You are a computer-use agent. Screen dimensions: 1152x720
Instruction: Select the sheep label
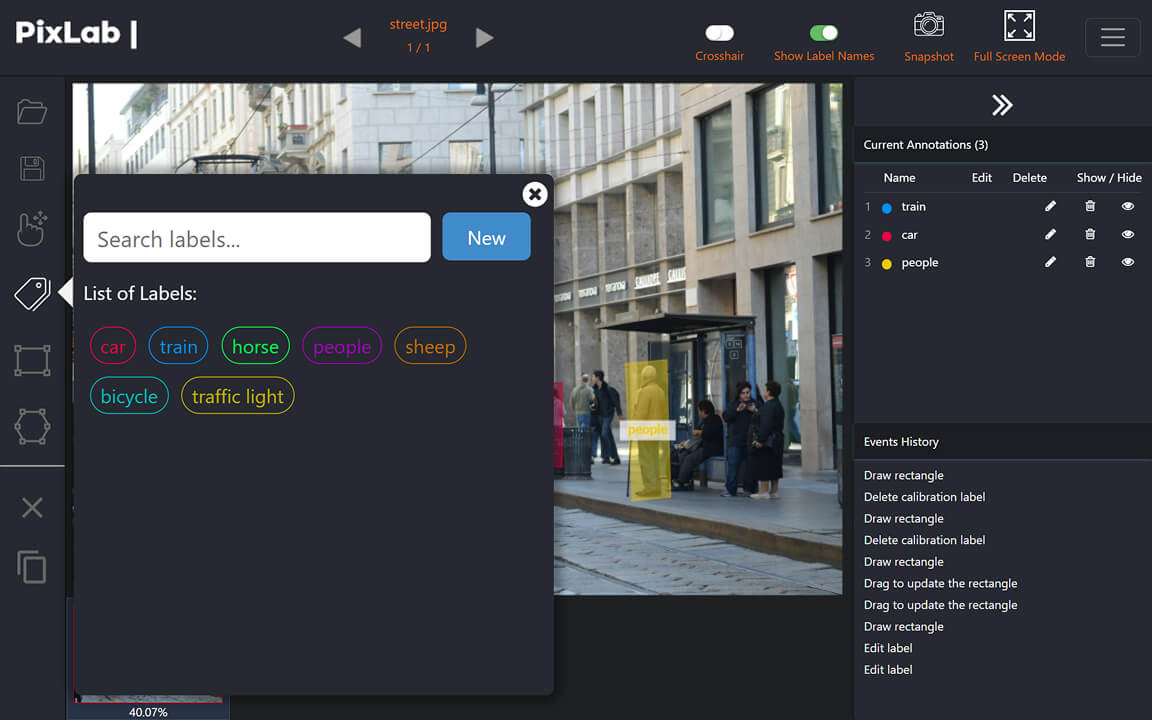pos(430,346)
